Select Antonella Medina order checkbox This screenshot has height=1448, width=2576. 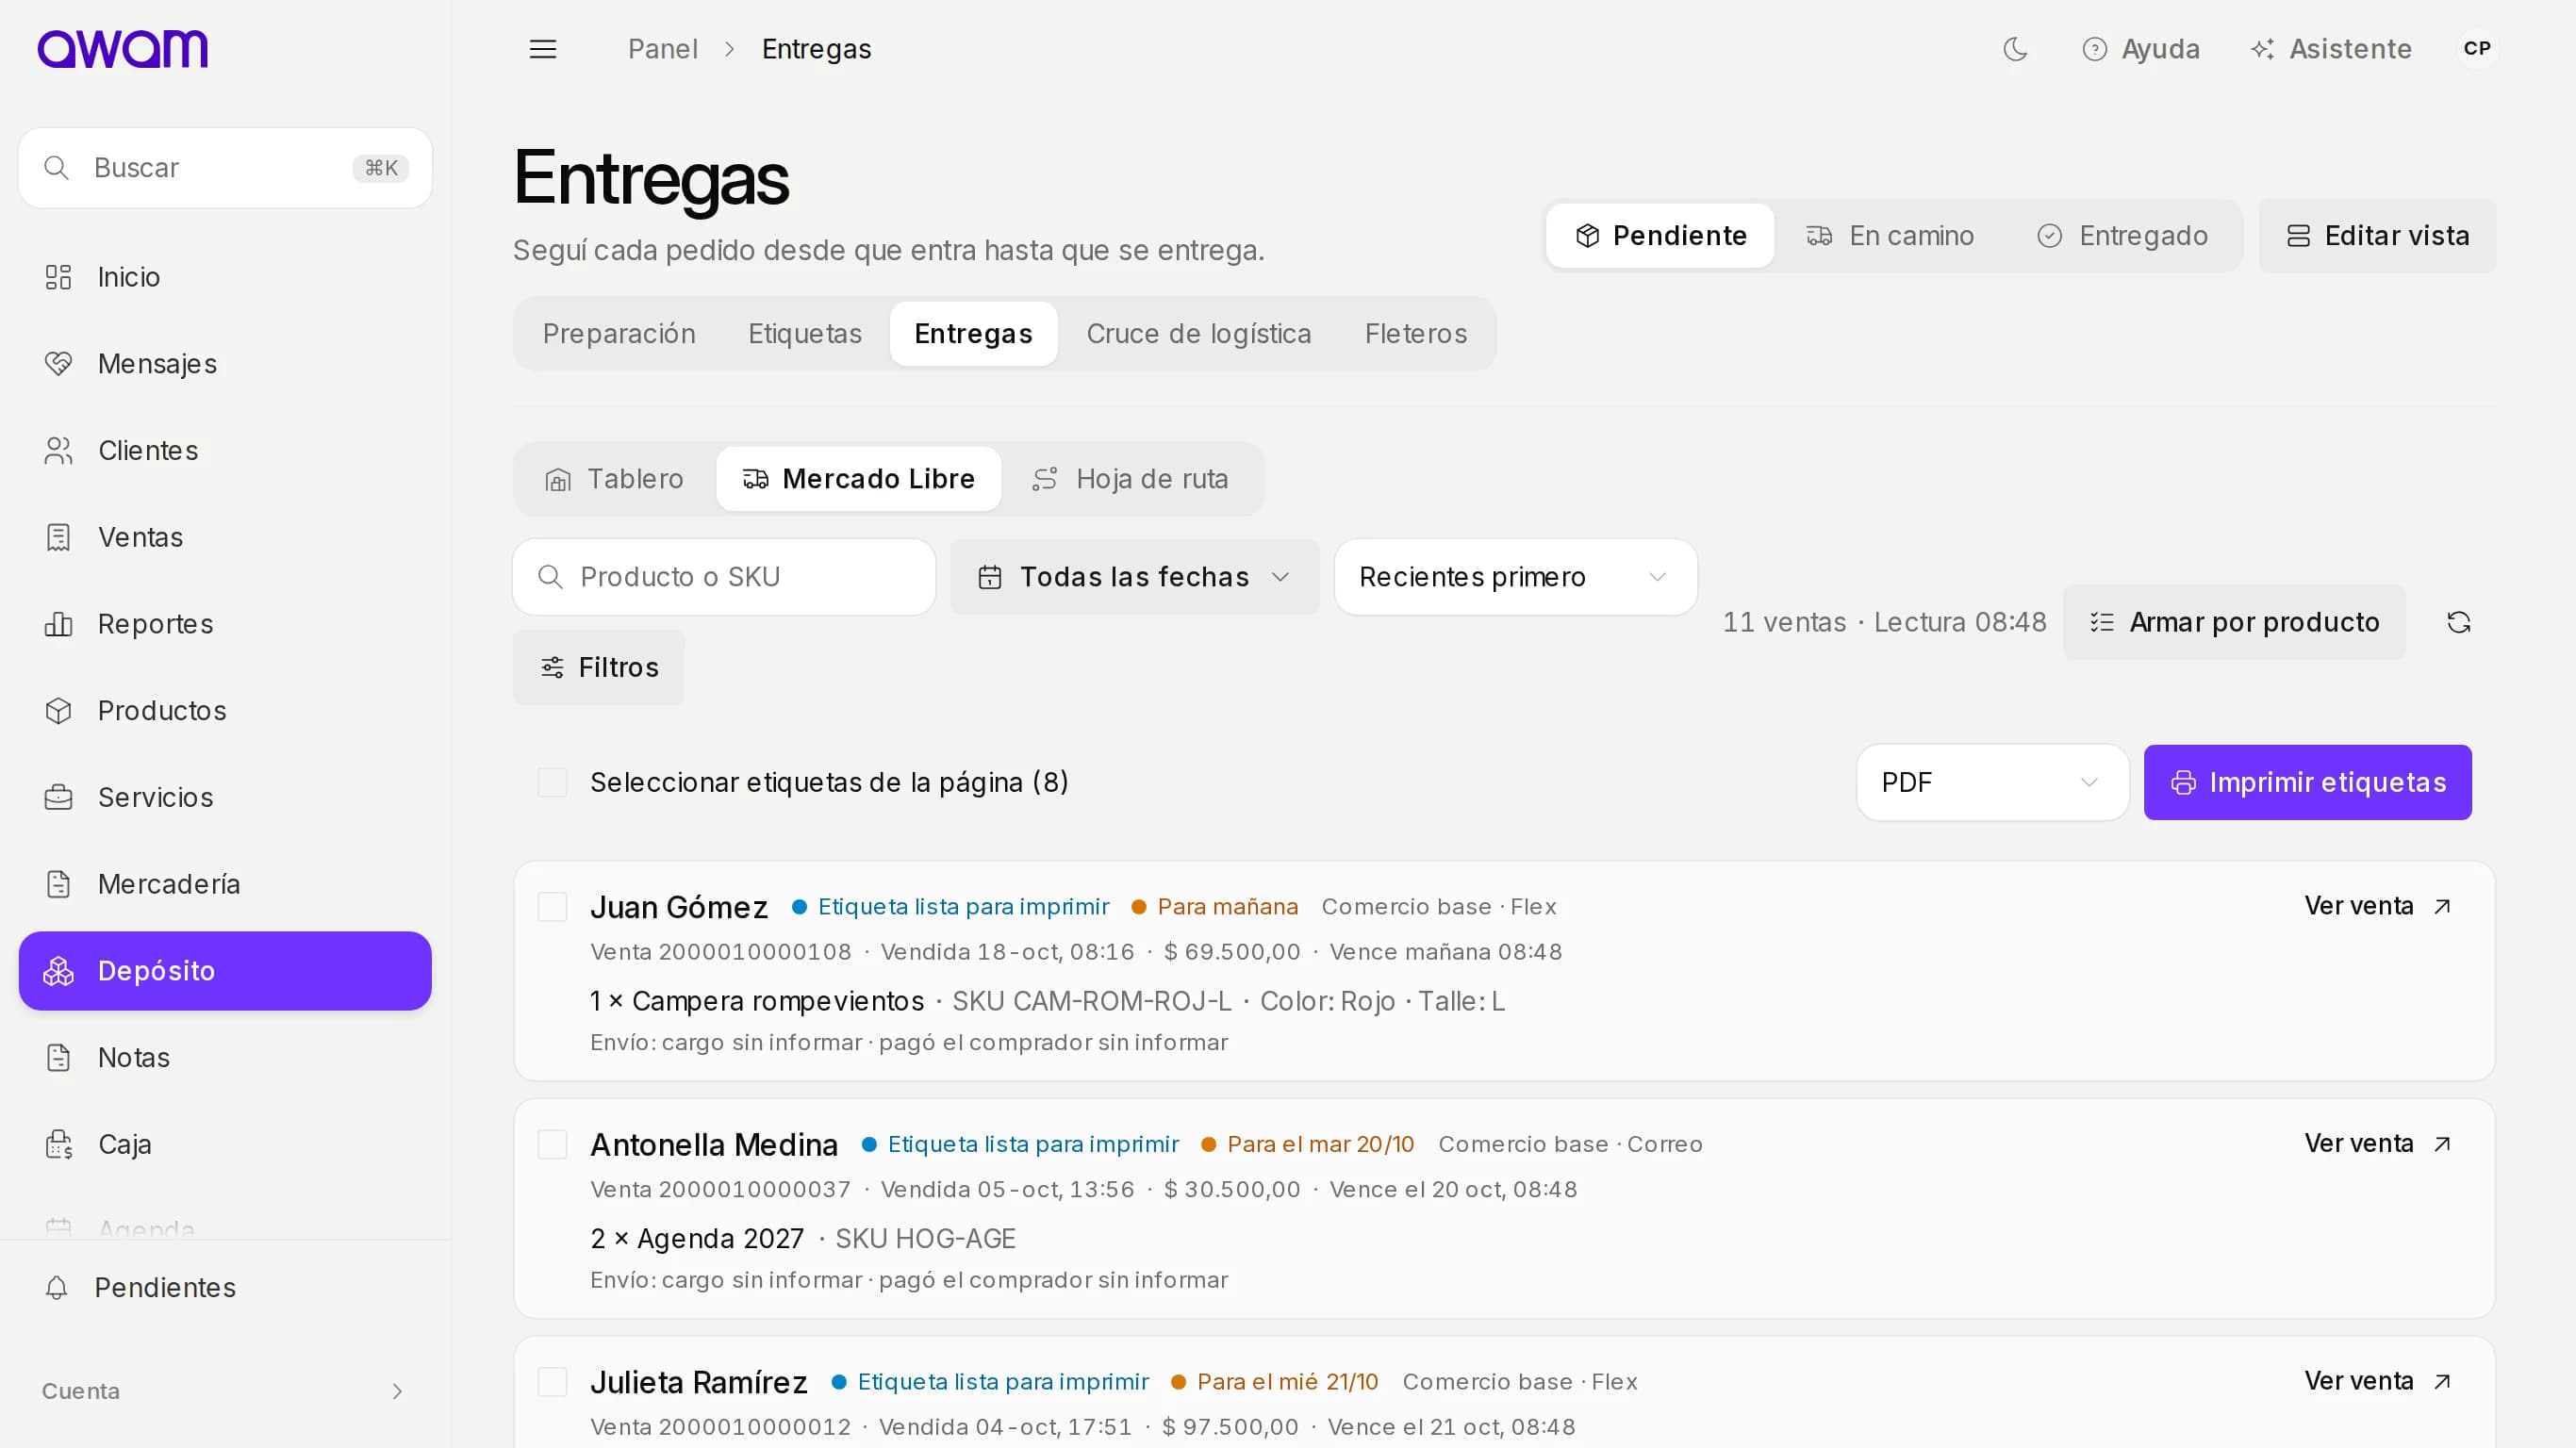coord(552,1144)
